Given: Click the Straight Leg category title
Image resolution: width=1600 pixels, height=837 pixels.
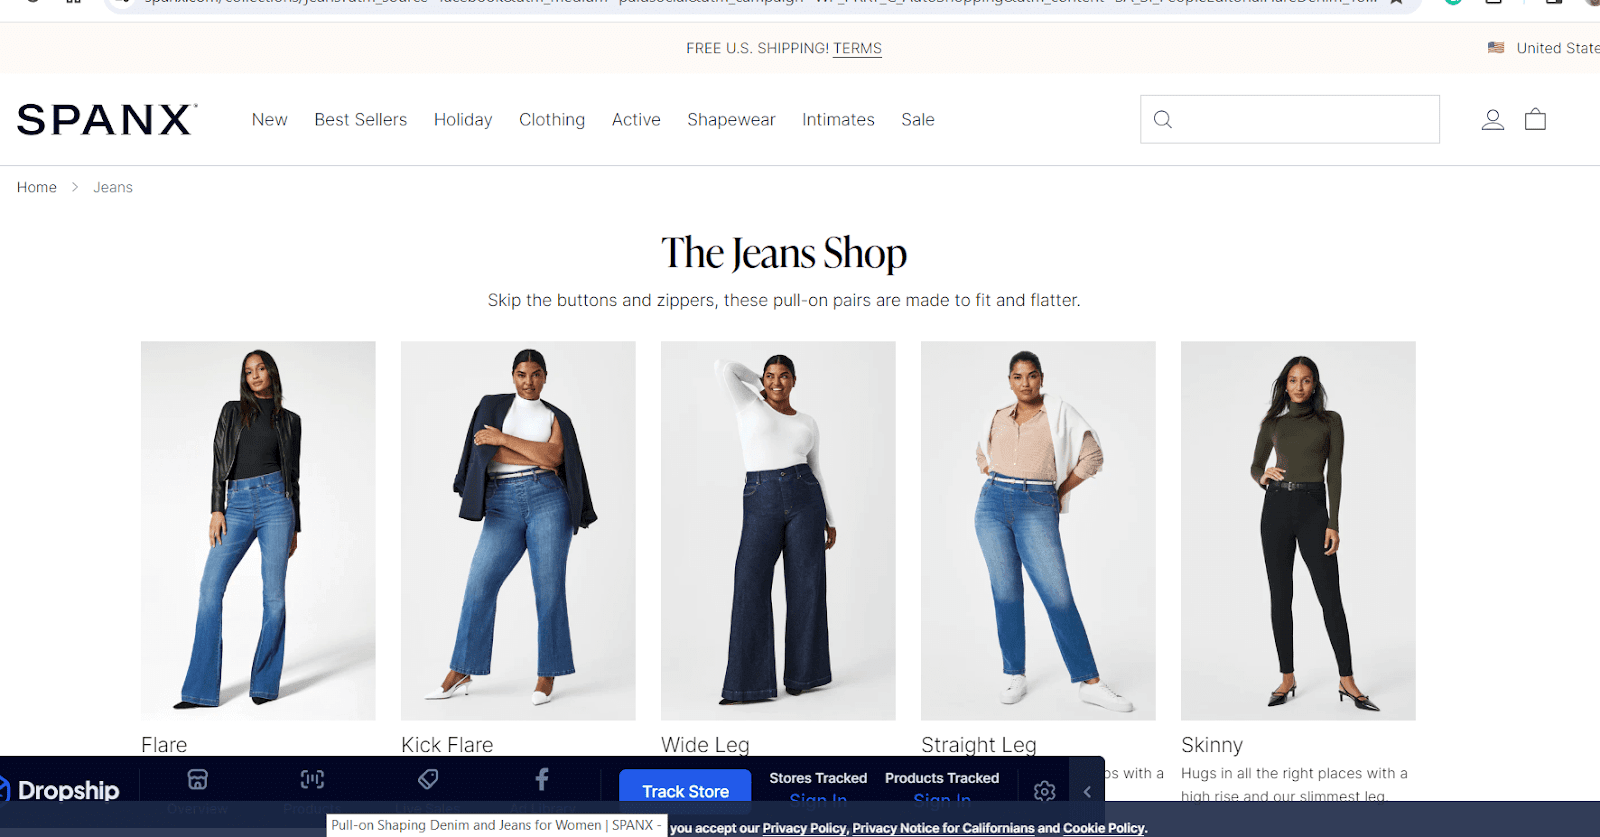Looking at the screenshot, I should (x=979, y=745).
